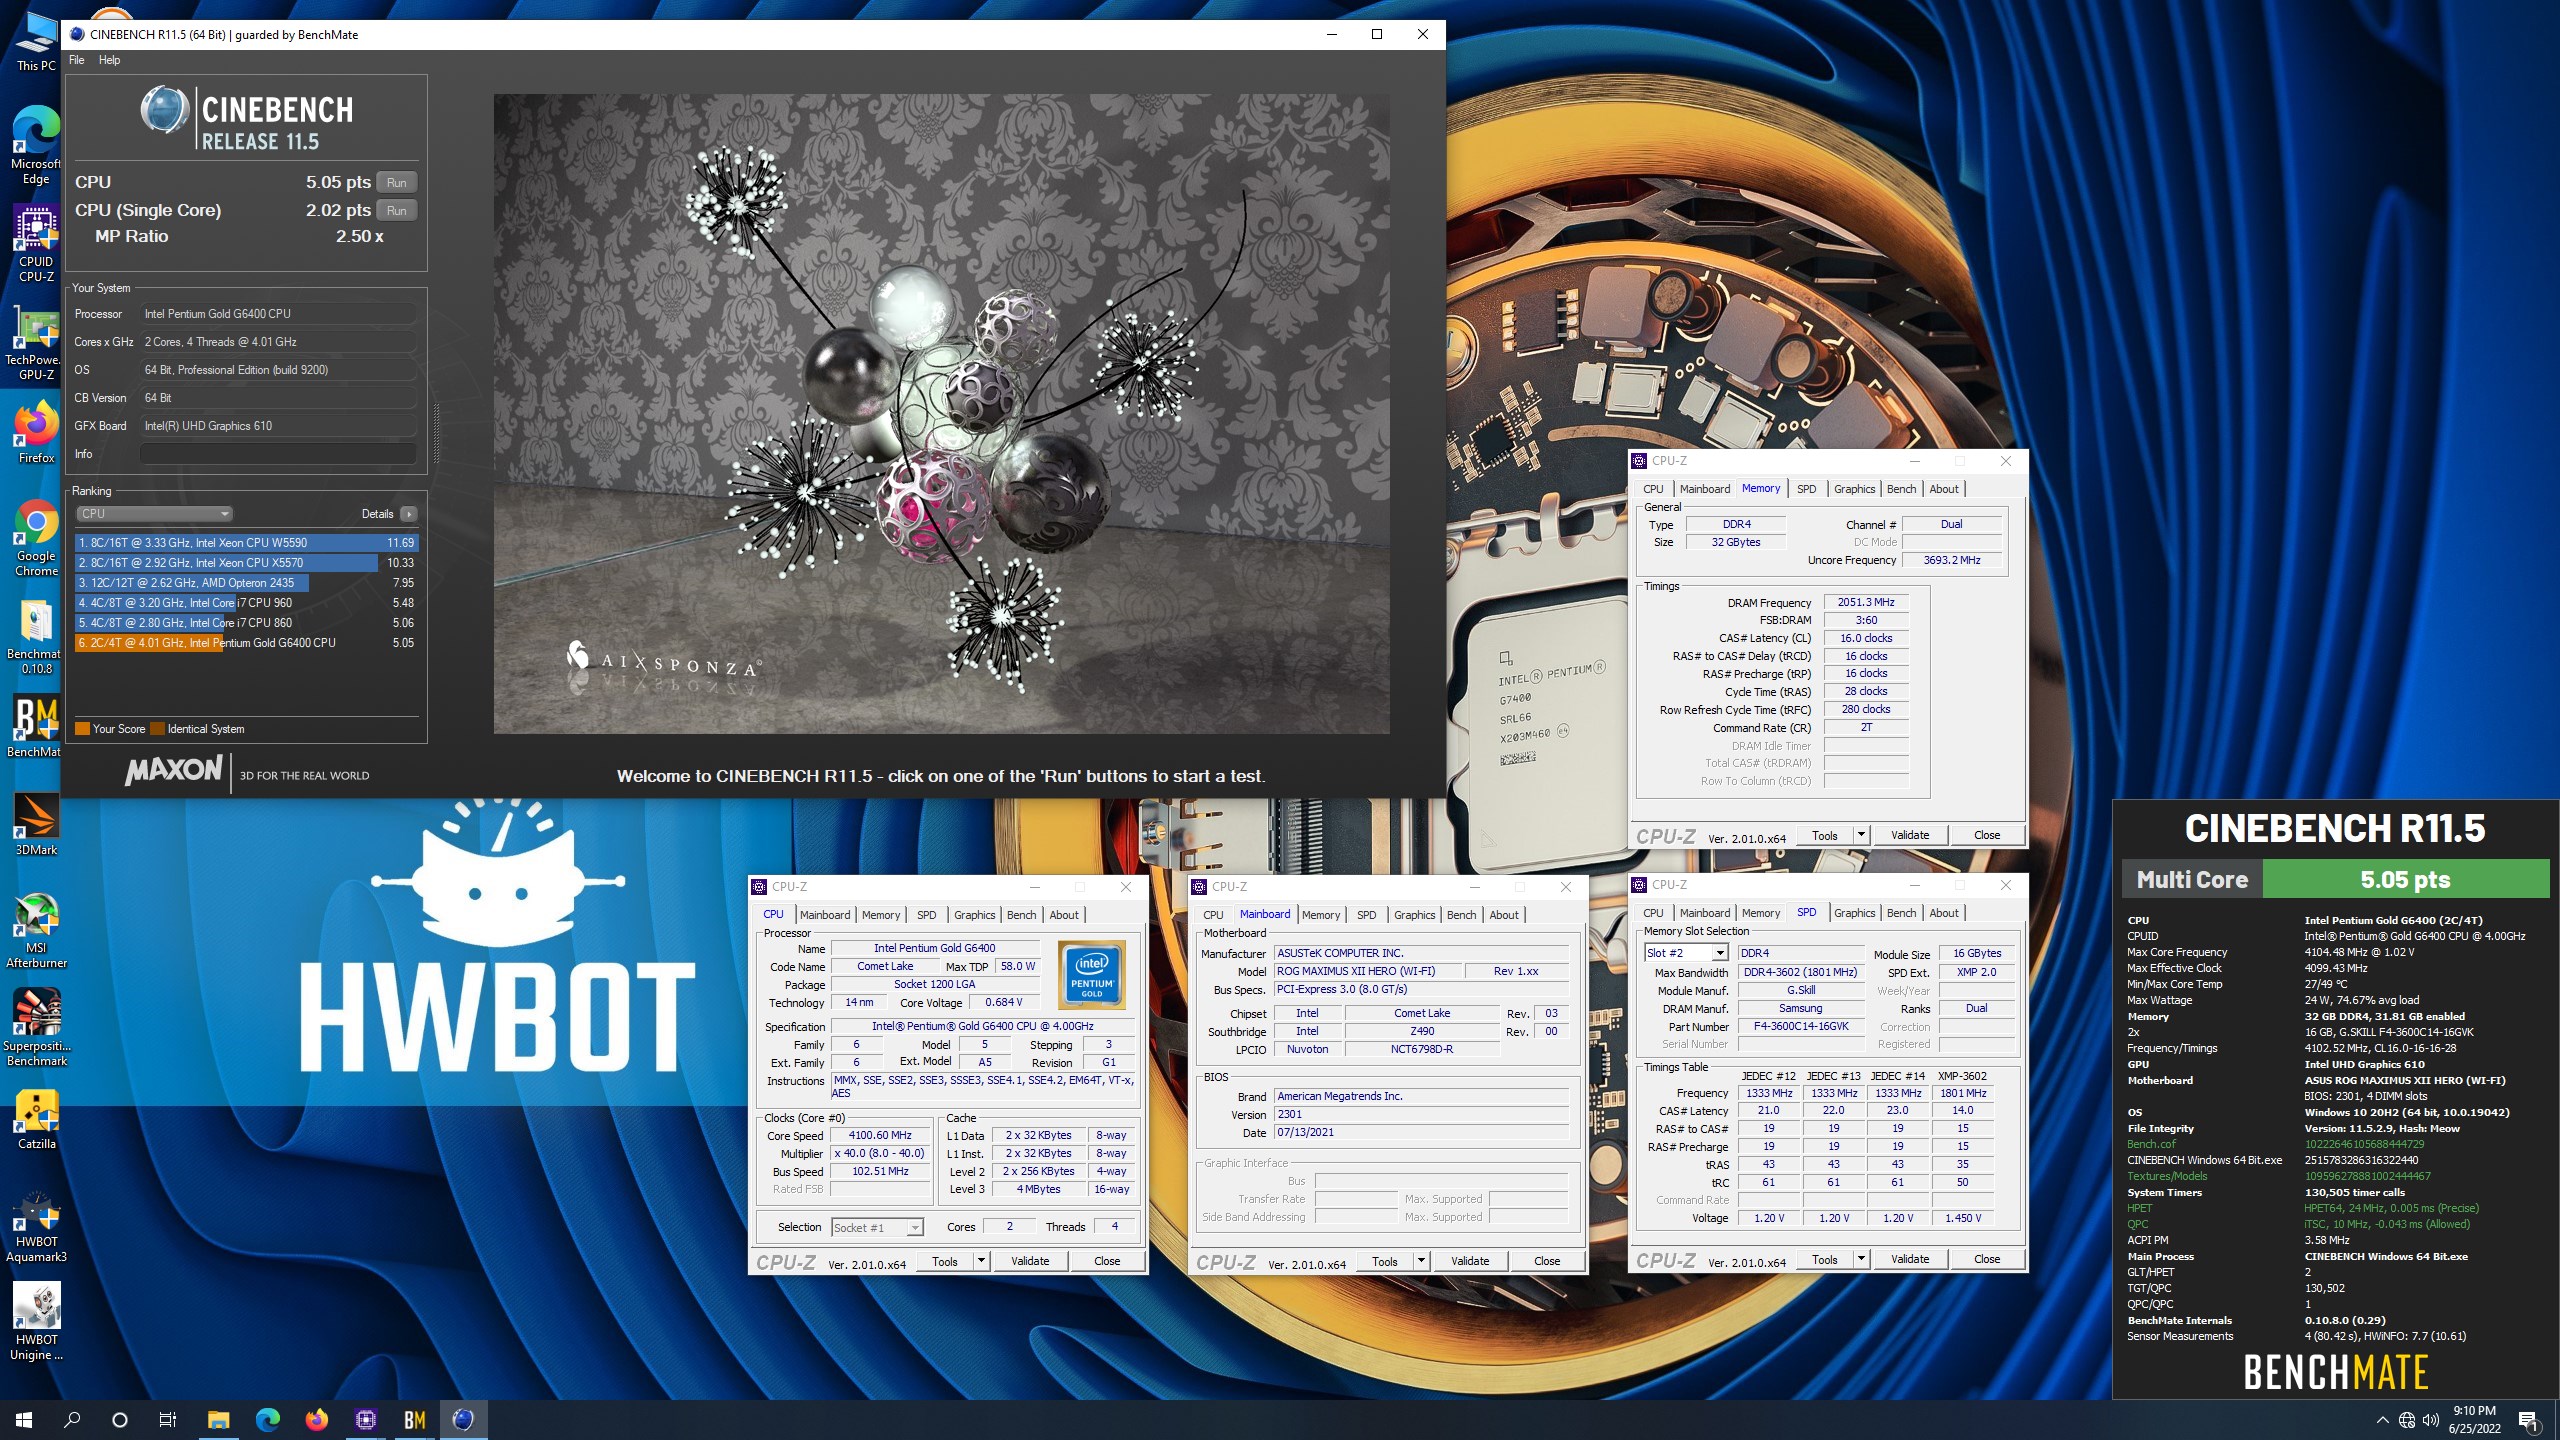Switch to CPU-Z taskbar icon
This screenshot has height=1440, width=2560.
click(x=365, y=1420)
